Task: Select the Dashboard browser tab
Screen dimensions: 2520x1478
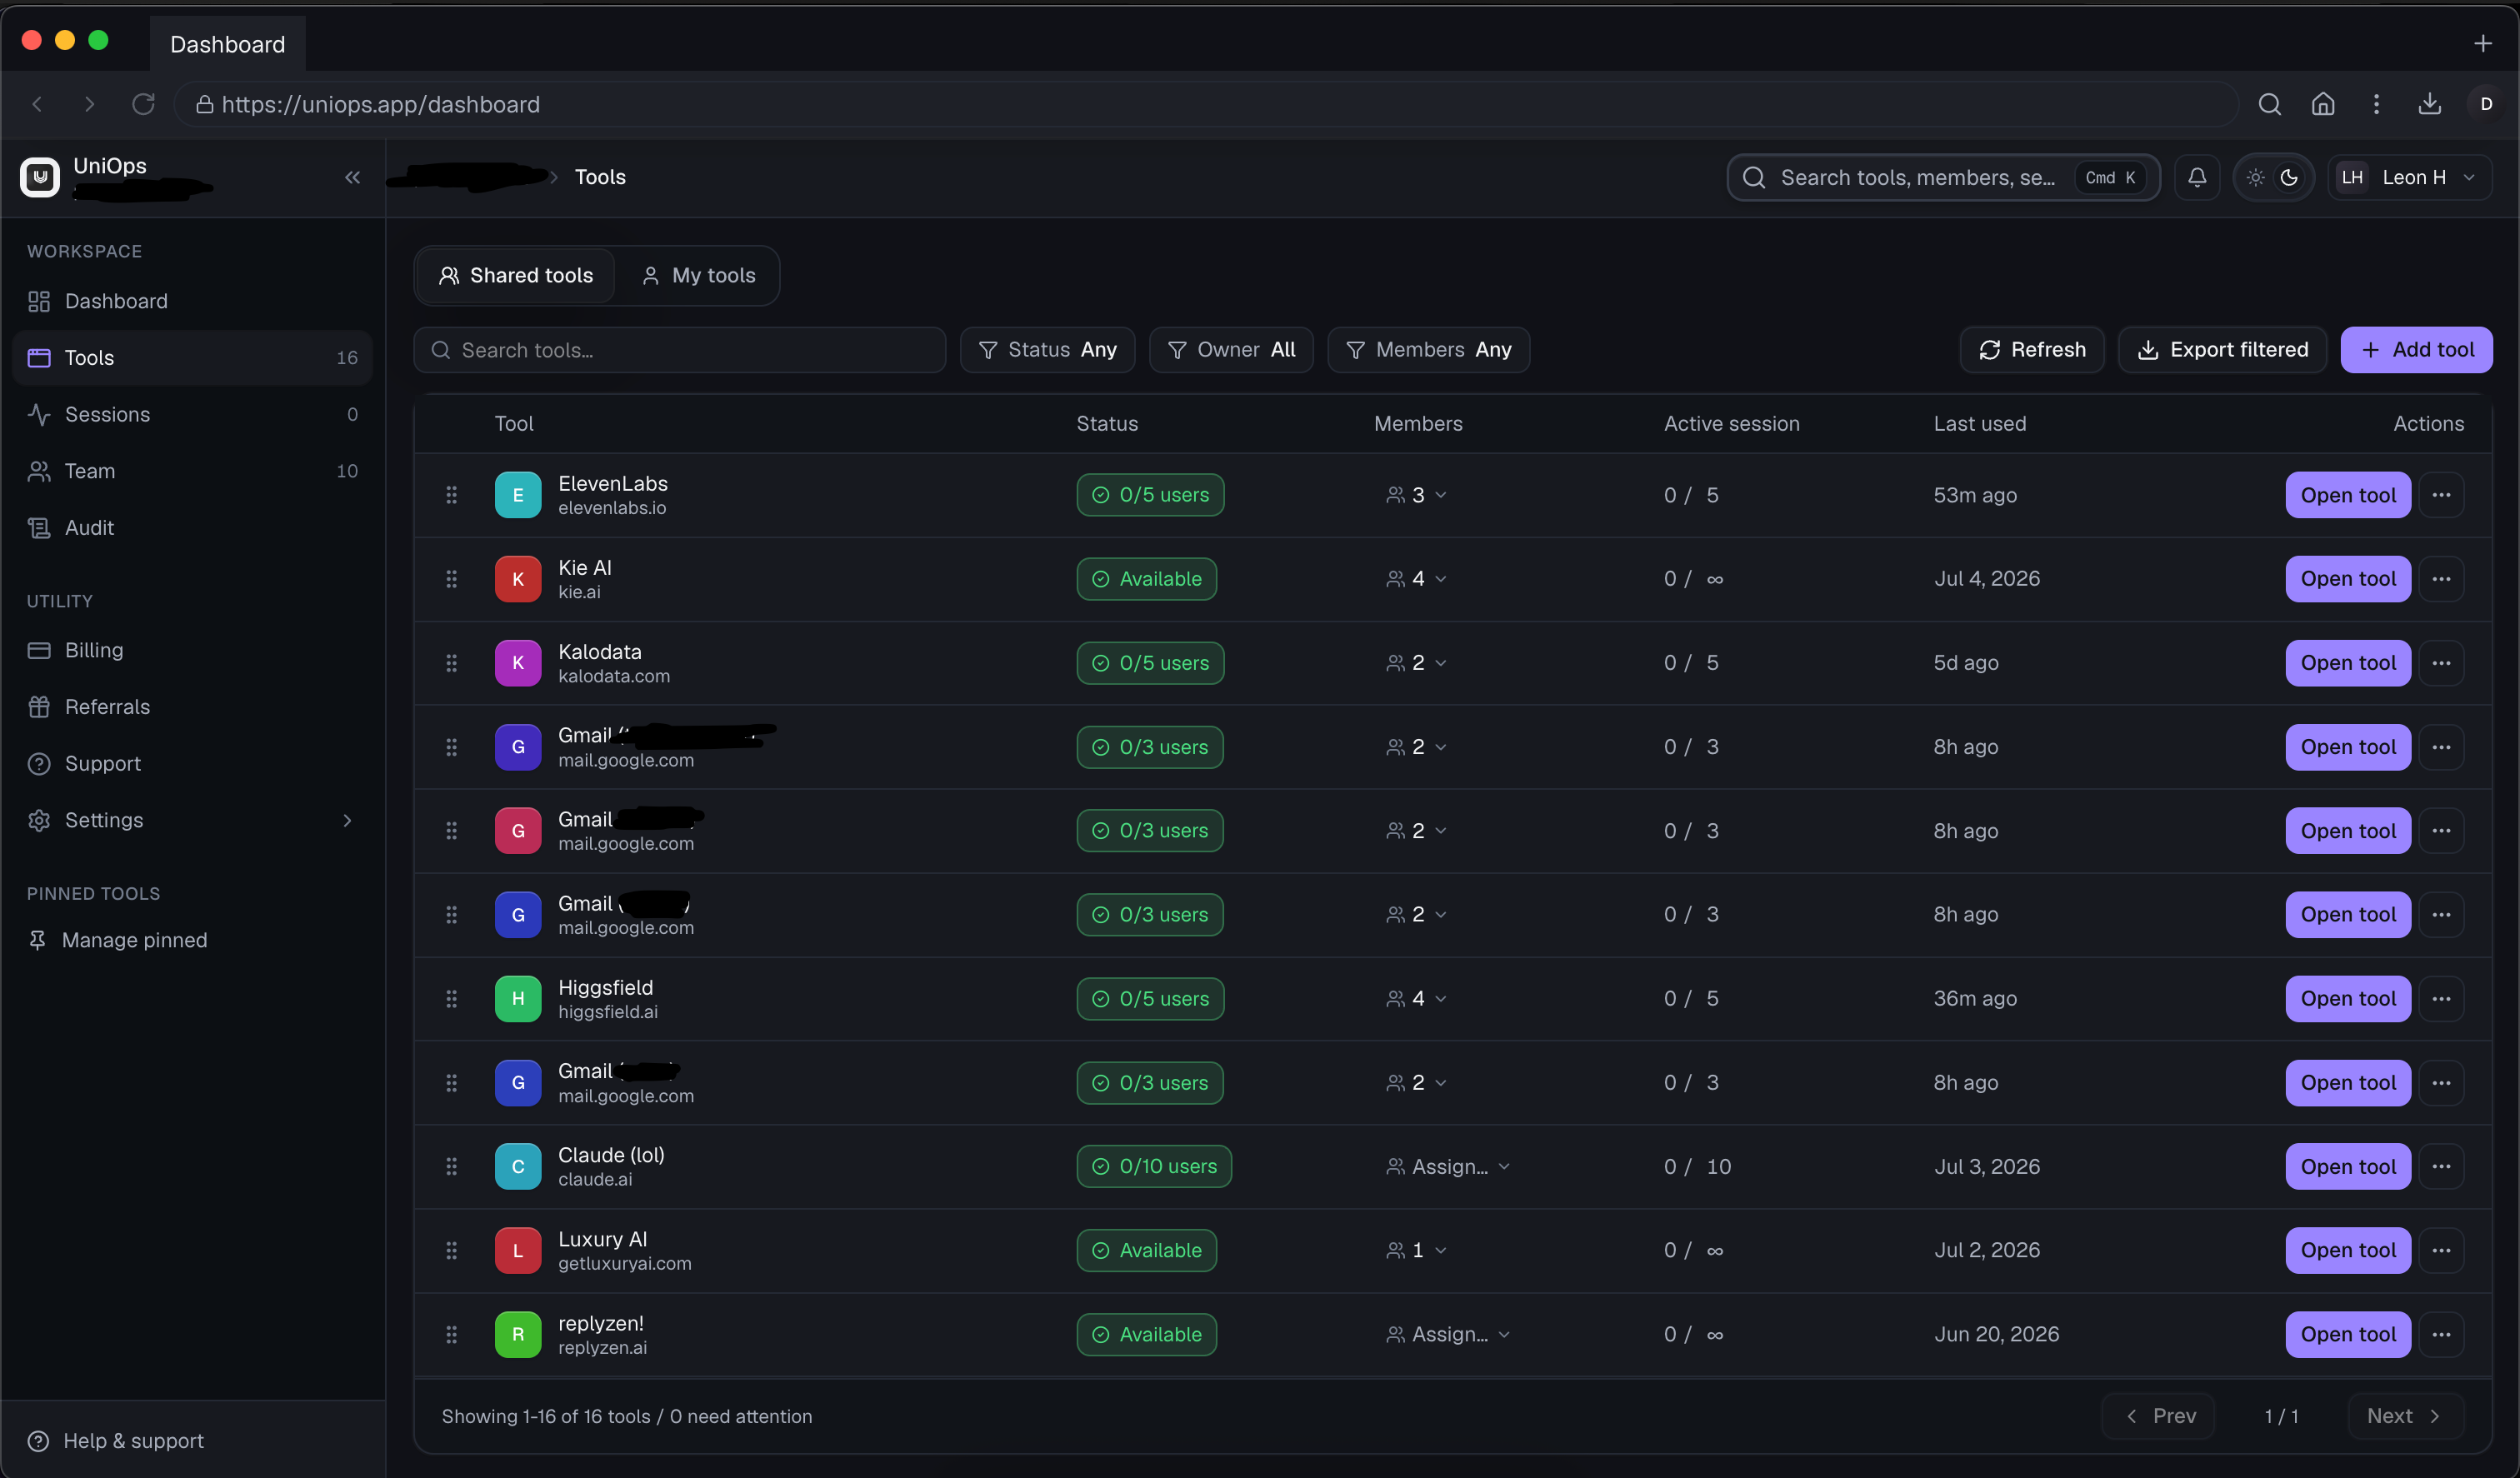Action: [x=227, y=44]
